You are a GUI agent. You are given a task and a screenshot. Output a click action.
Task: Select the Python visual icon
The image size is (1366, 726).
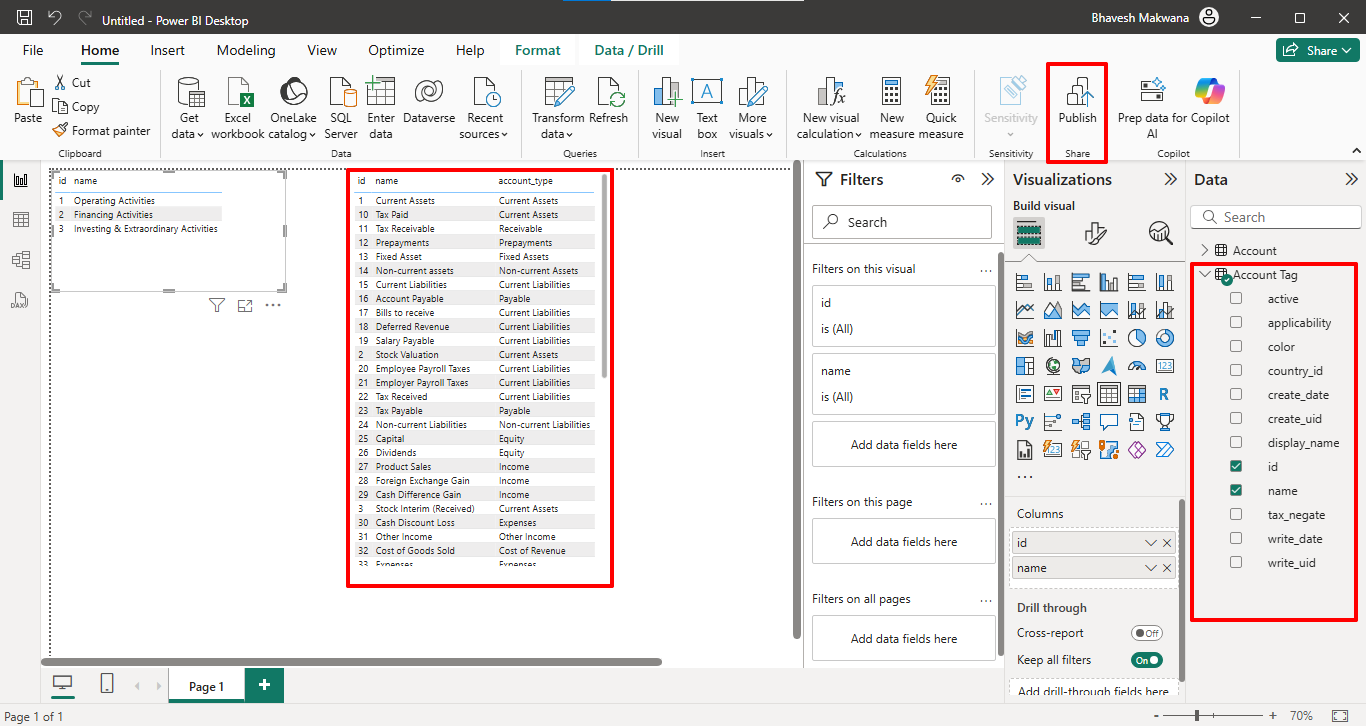click(1025, 422)
